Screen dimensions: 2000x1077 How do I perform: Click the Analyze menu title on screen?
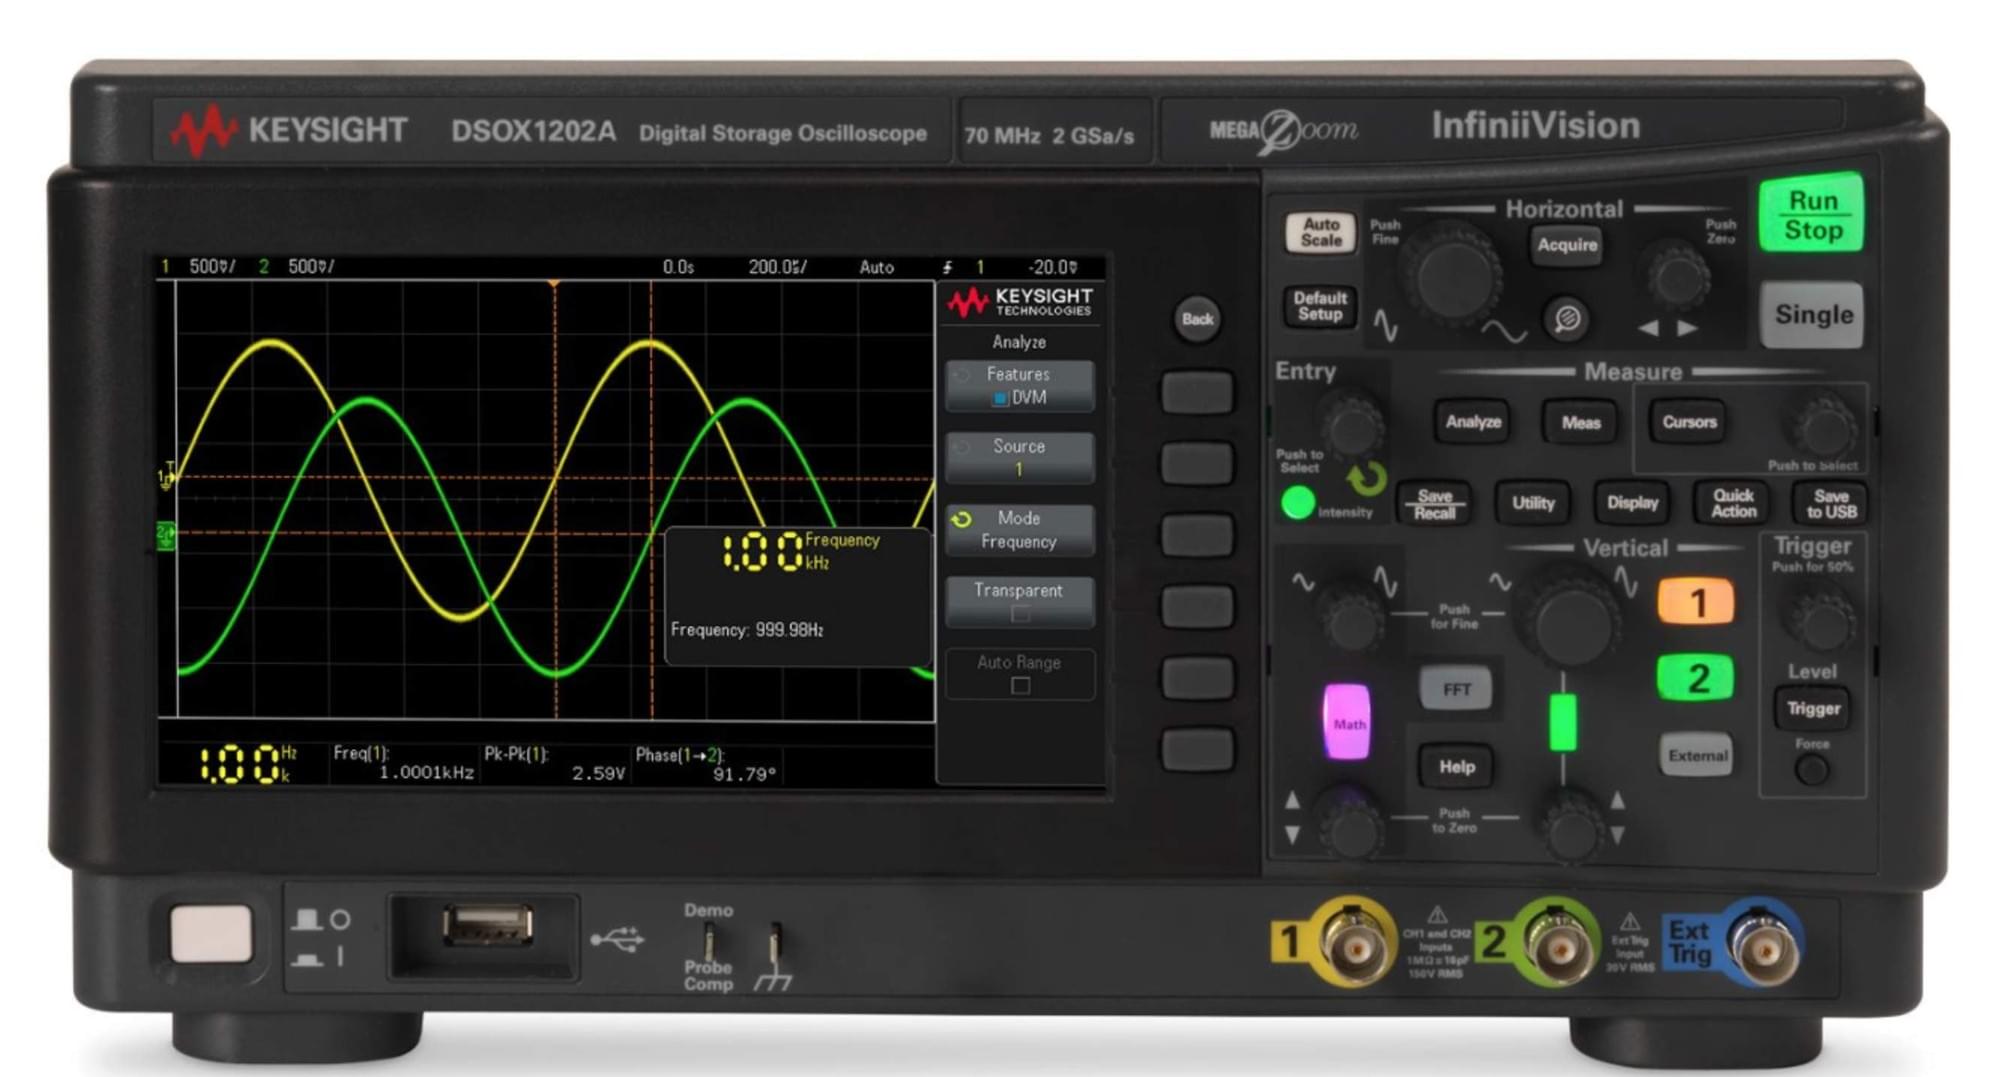pos(1019,342)
